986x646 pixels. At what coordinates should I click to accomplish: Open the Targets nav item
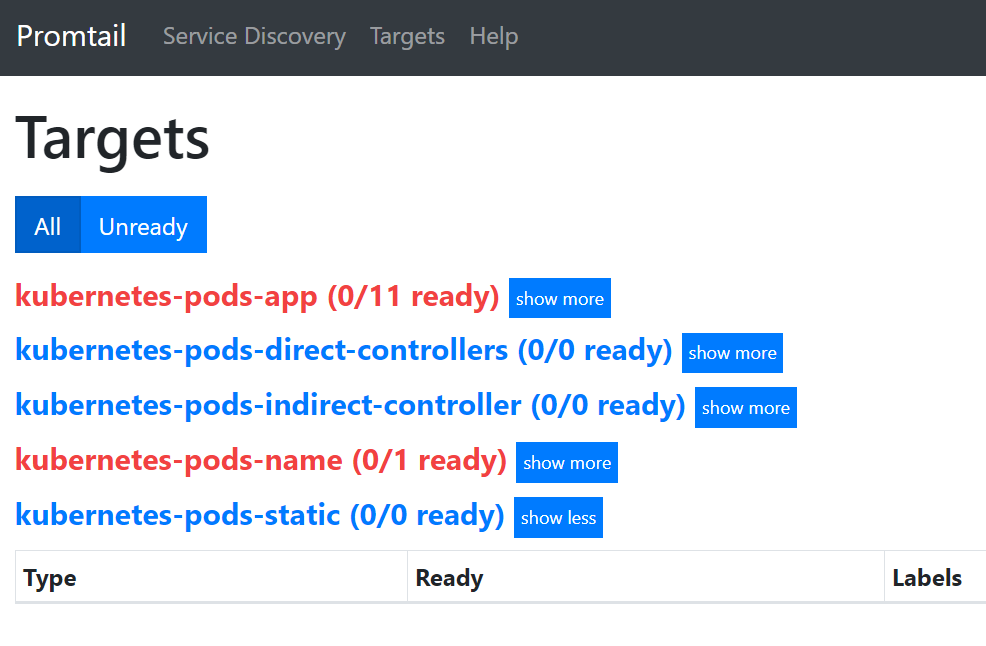point(407,36)
